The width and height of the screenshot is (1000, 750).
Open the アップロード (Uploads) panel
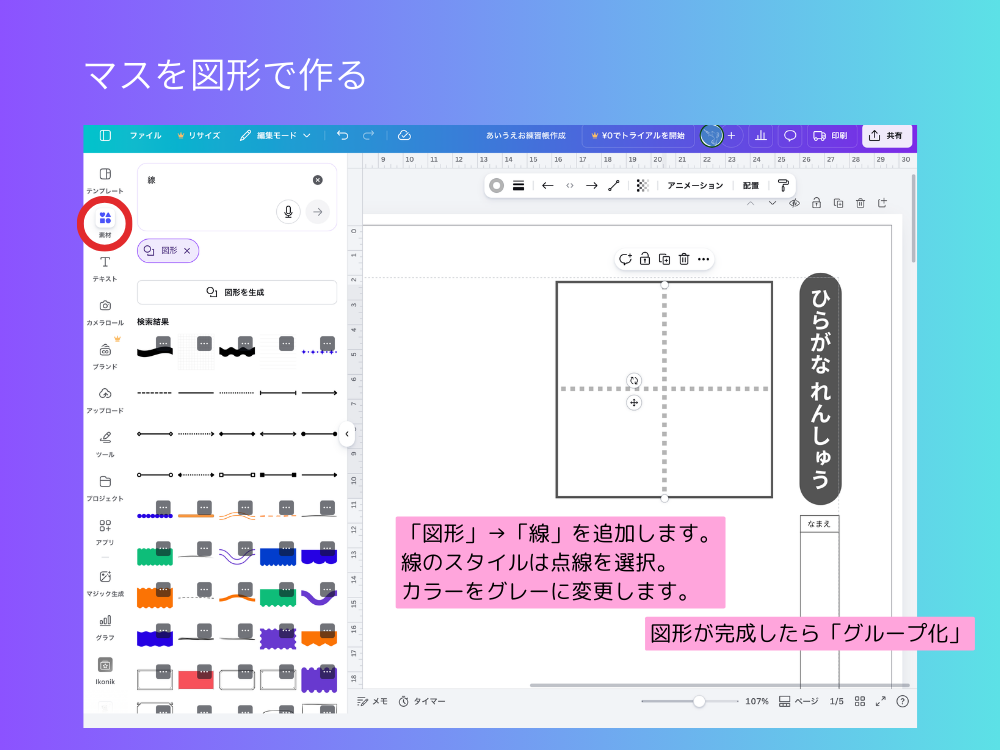tap(104, 394)
